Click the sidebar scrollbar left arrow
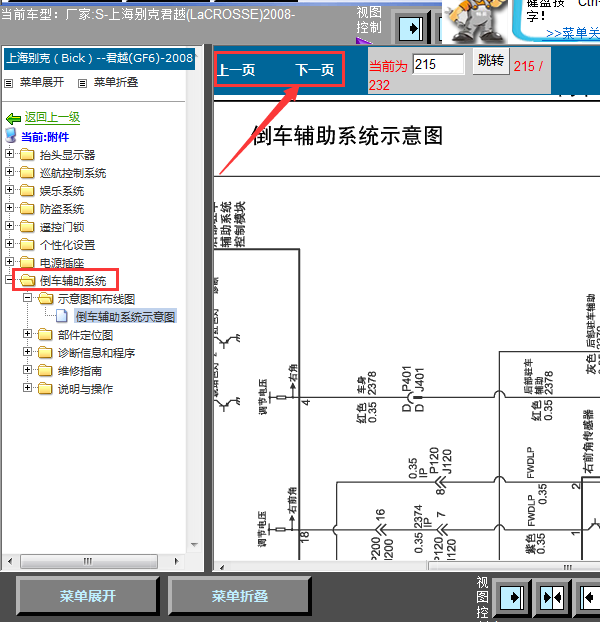600x622 pixels. (10, 561)
